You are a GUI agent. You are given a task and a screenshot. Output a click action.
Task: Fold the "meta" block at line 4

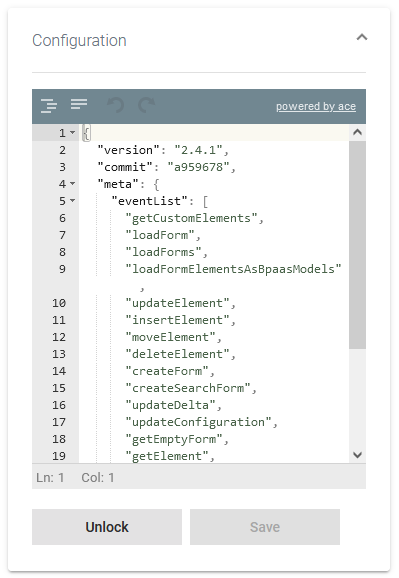click(x=73, y=184)
